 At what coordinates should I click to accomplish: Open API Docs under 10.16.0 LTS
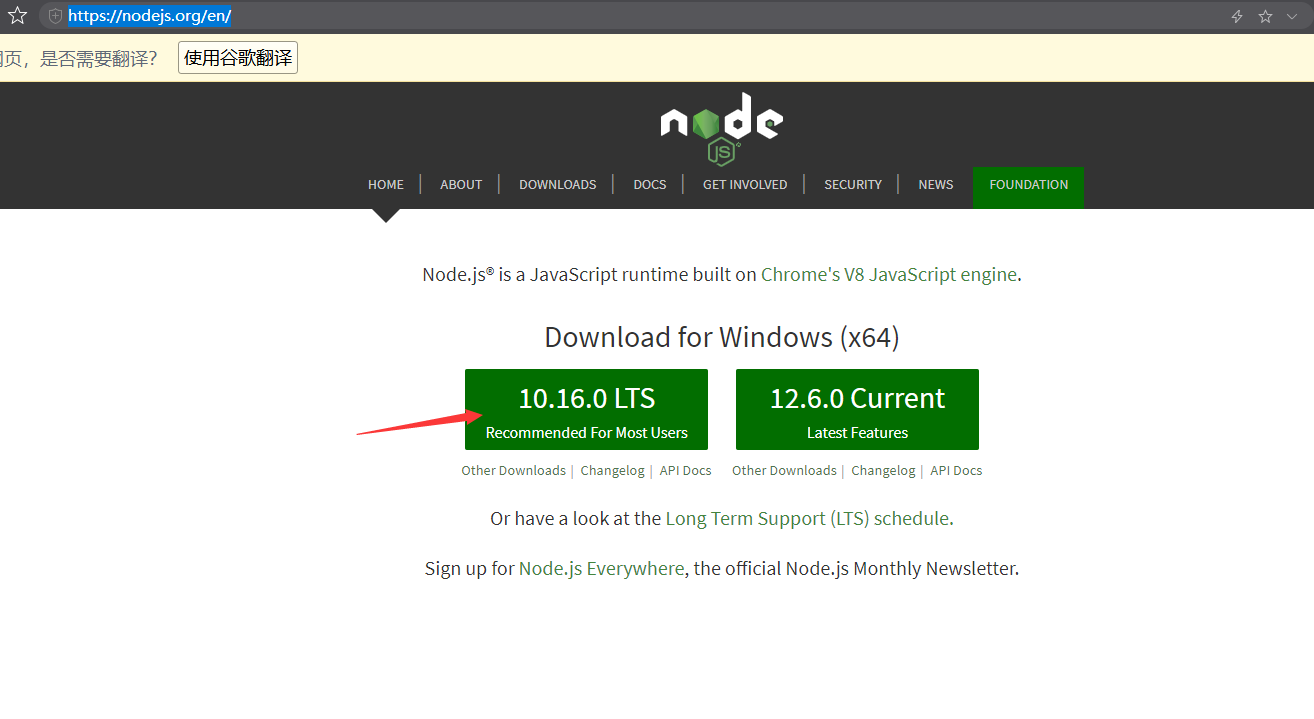tap(686, 470)
